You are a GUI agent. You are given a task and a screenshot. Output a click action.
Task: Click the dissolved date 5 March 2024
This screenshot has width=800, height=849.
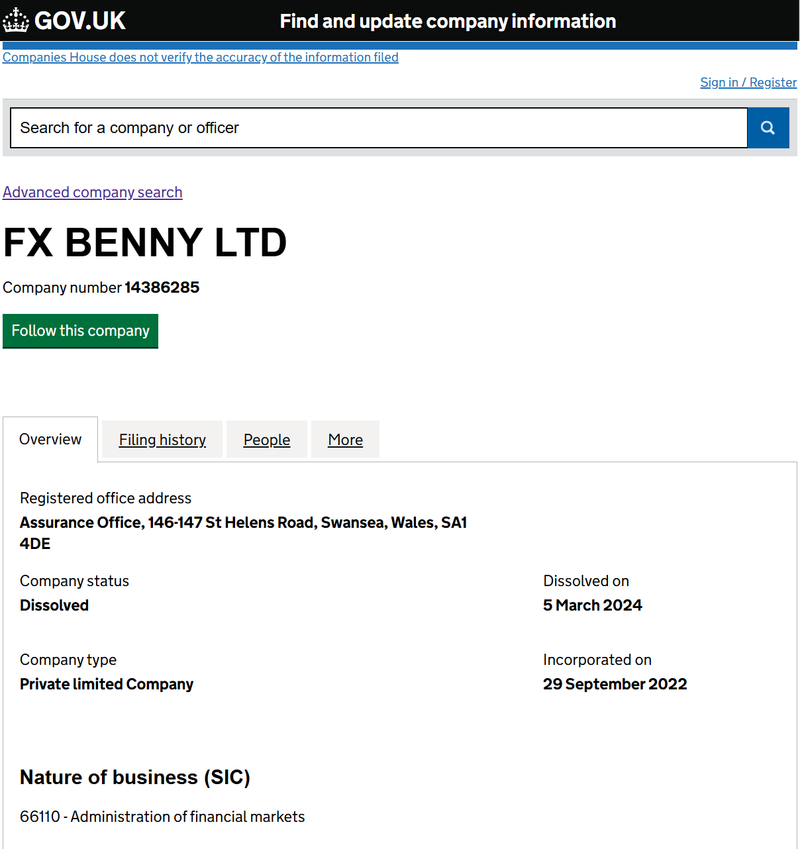(x=593, y=605)
